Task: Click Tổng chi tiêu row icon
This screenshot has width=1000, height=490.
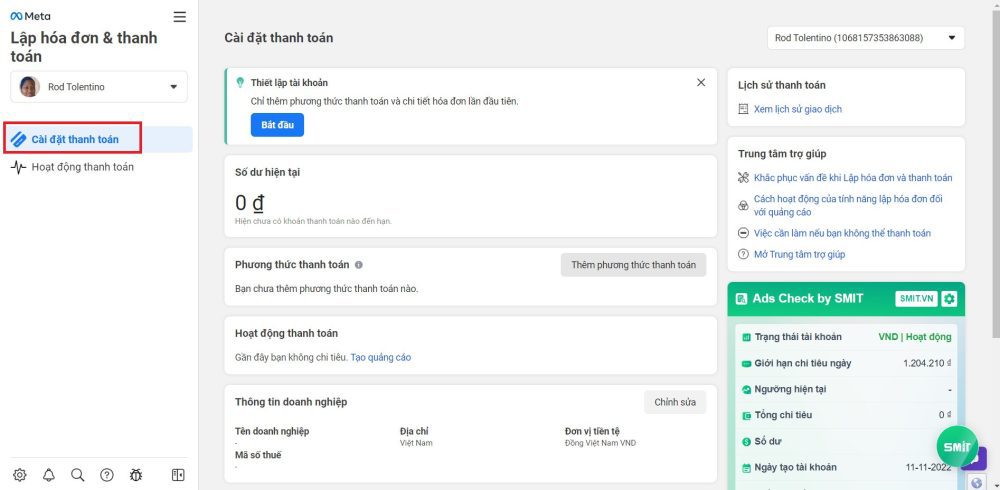Action: tap(746, 415)
